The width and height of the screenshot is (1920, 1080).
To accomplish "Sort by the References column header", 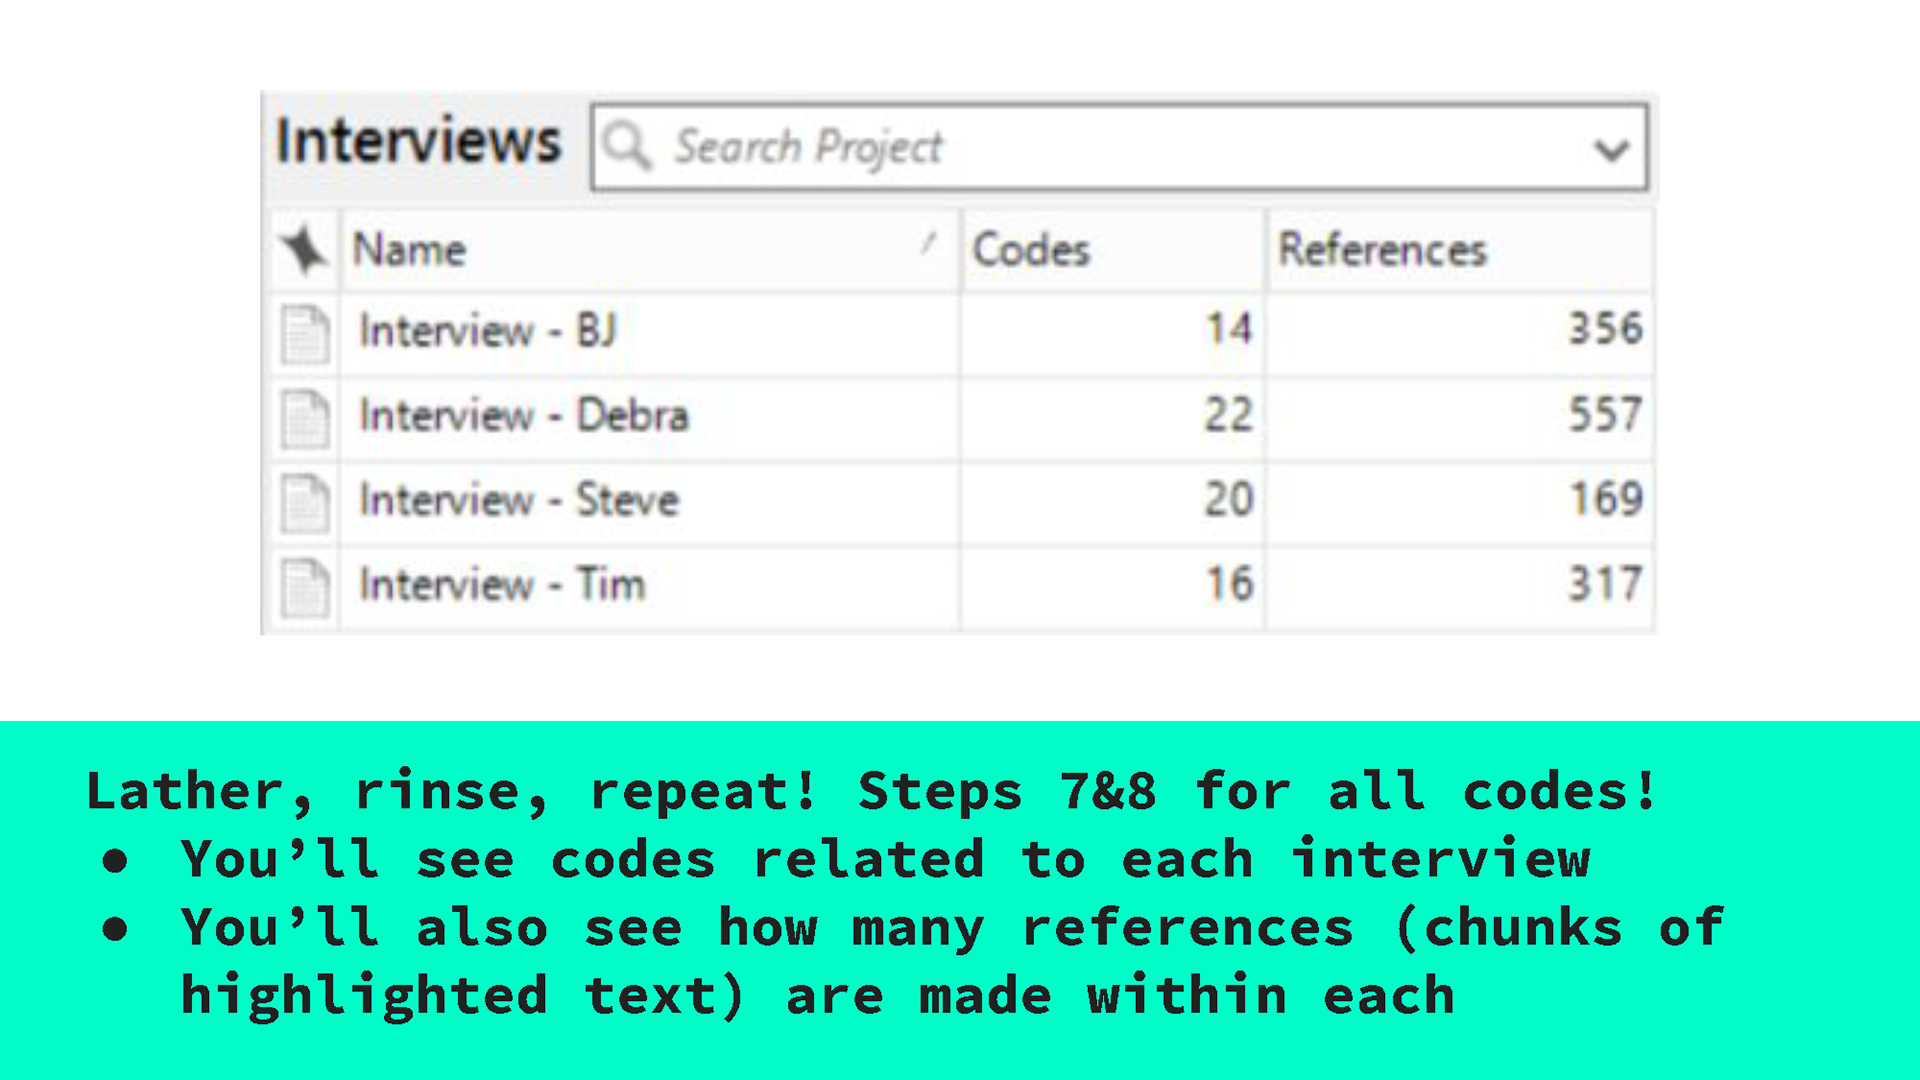I will click(x=1383, y=250).
